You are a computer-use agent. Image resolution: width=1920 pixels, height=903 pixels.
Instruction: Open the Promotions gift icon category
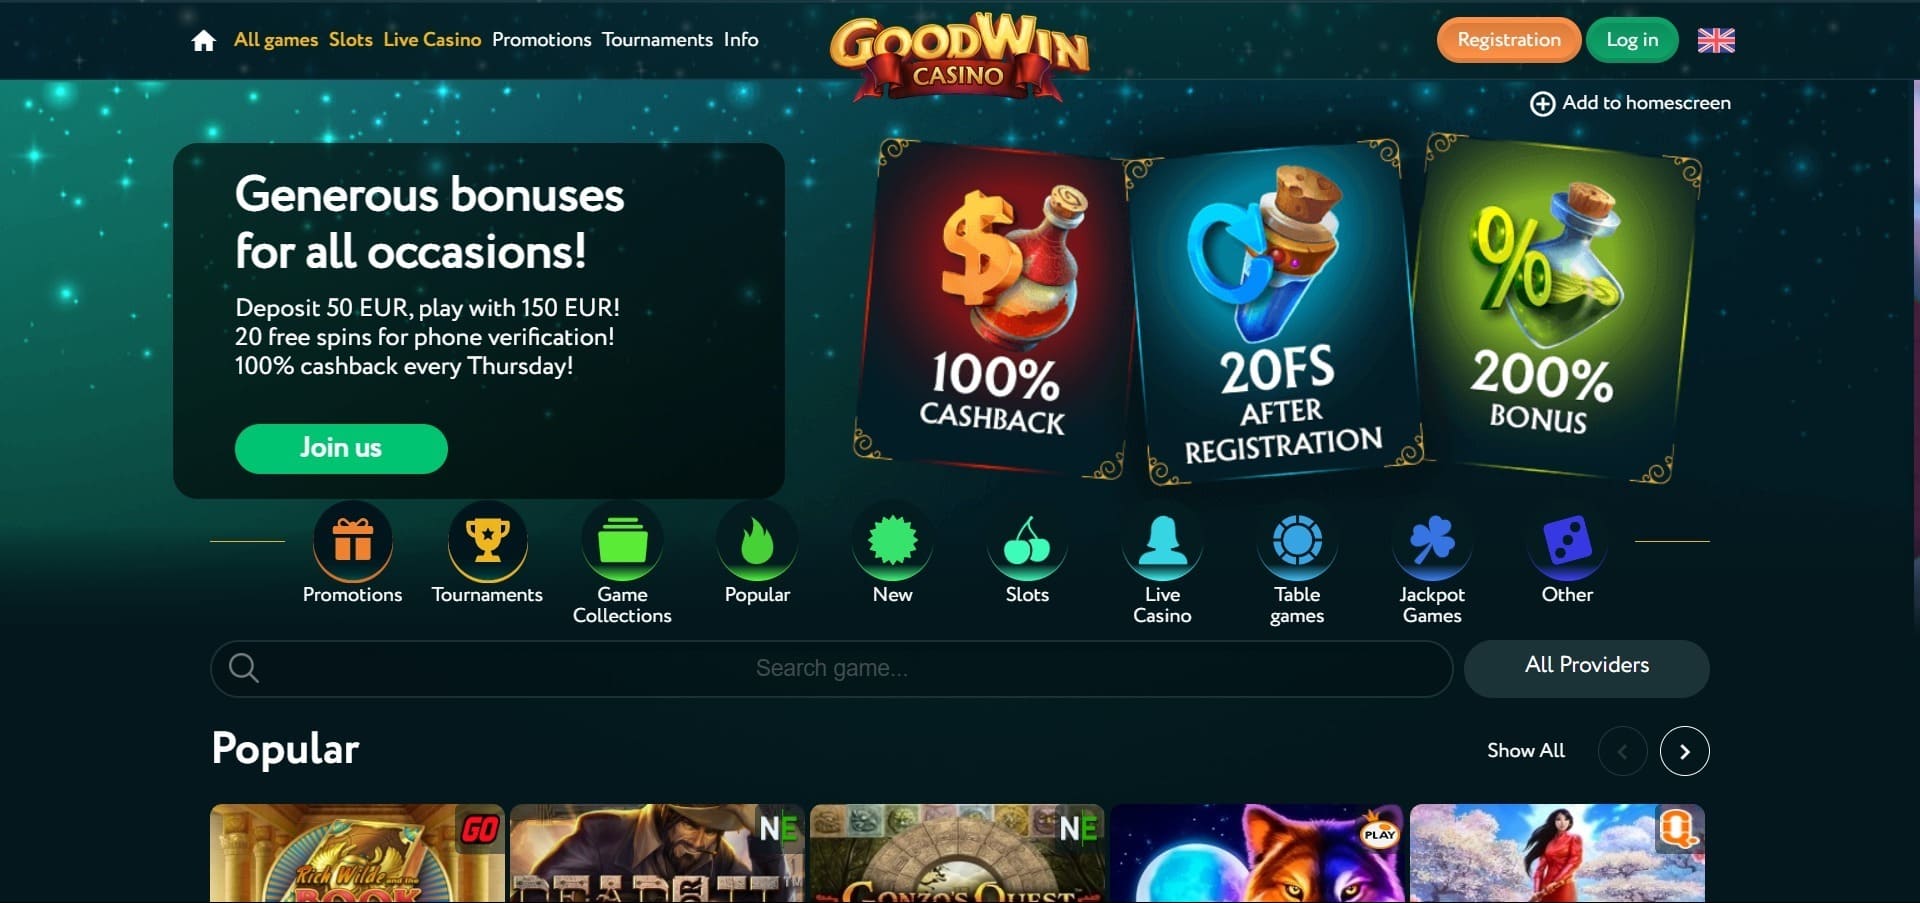pos(352,541)
